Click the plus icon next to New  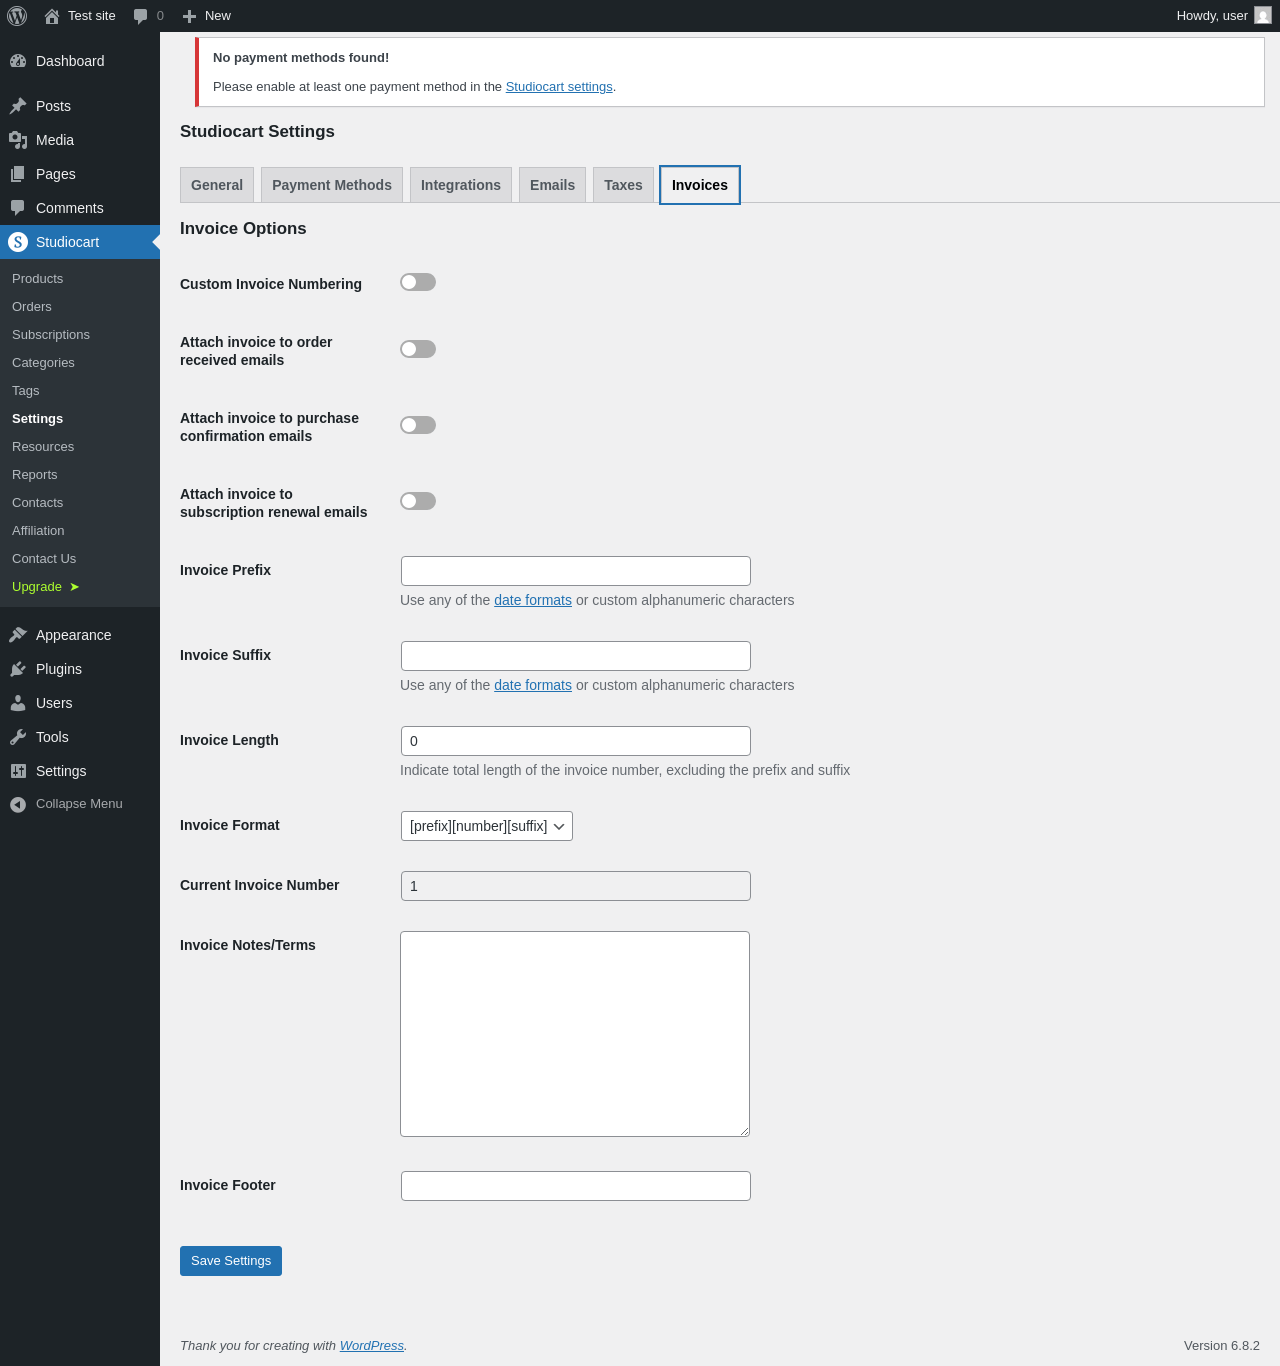[189, 16]
